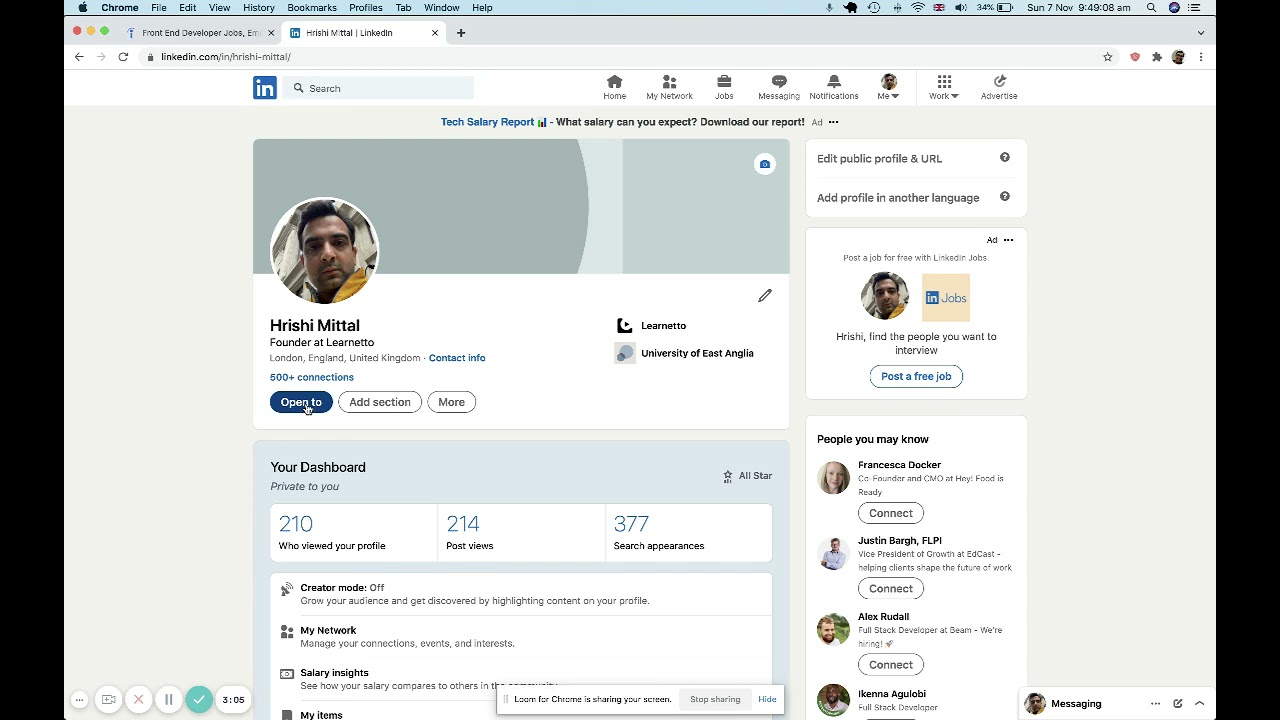Screen dimensions: 1280x720
Task: Click help icon beside Add profile language
Action: (x=1005, y=197)
